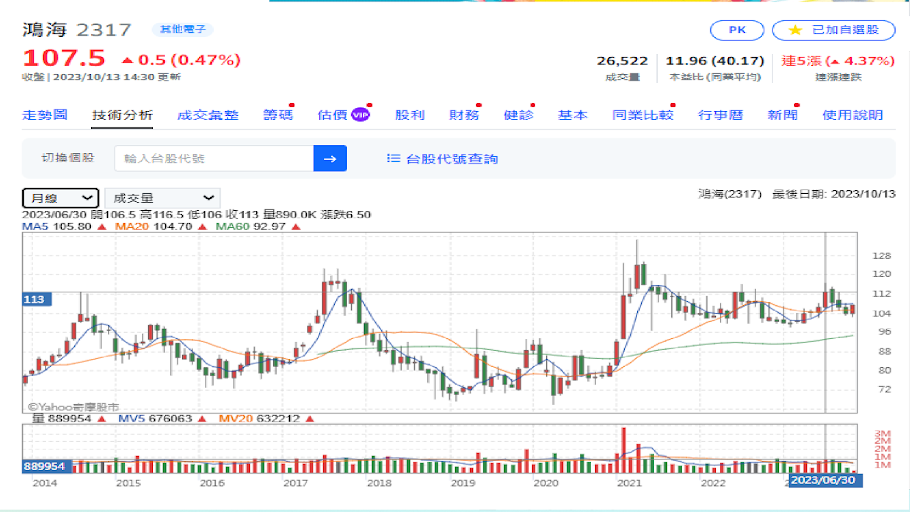This screenshot has width=910, height=512.
Task: Click the 最後日期: 2023/10/13 text
Action: (834, 194)
